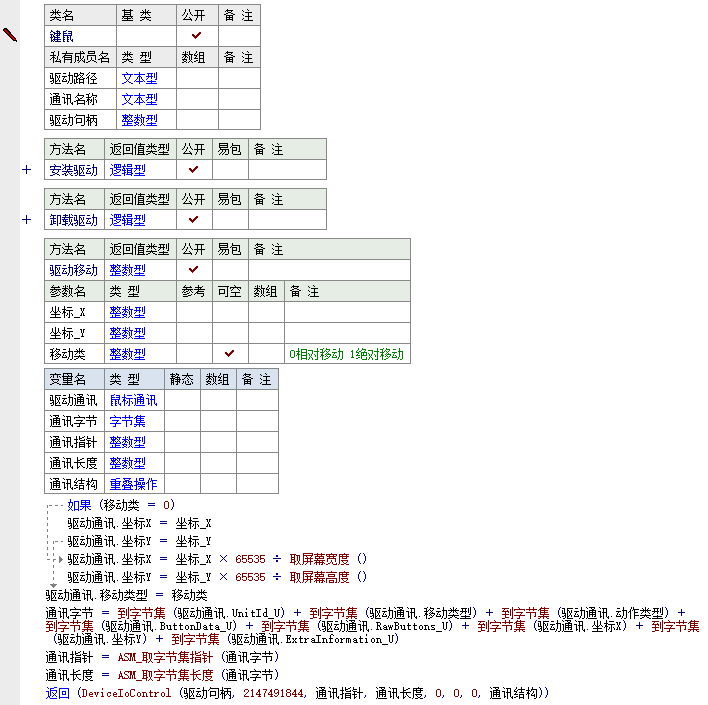Expand the 安装驱动 method with its plus sign
This screenshot has height=705, width=708.
[27, 170]
